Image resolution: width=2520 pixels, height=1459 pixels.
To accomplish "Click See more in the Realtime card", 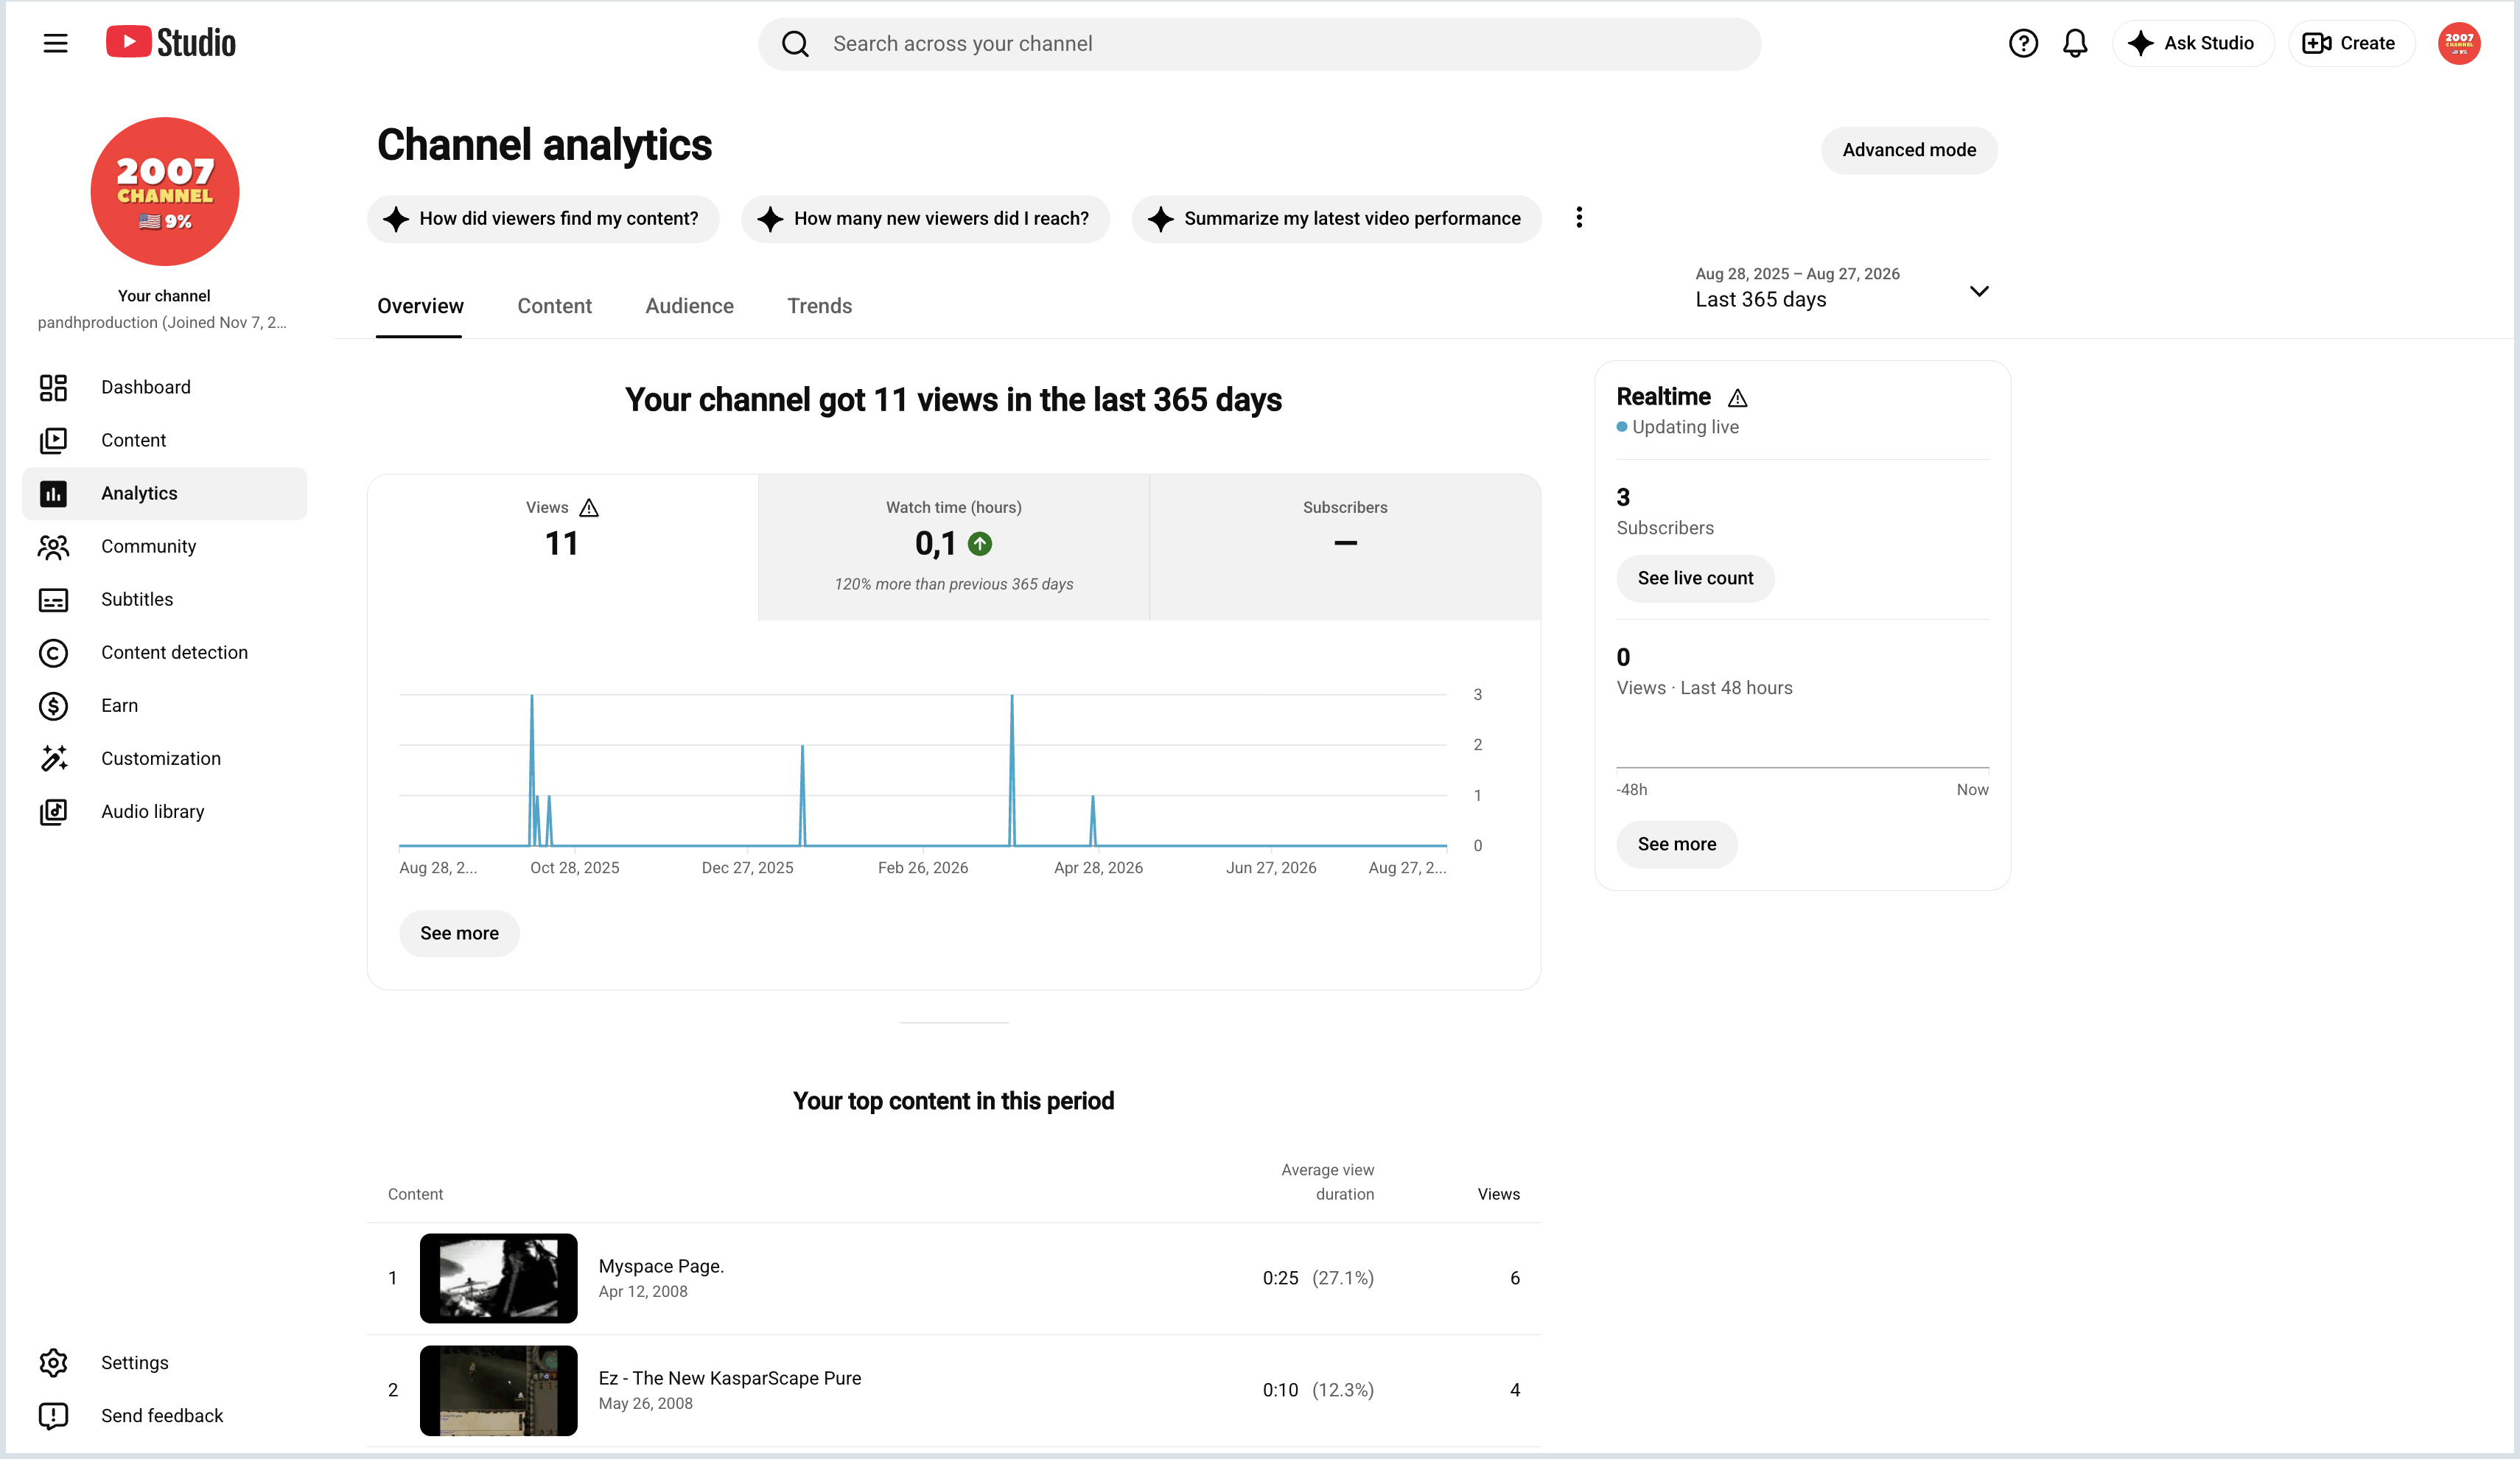I will click(1677, 844).
